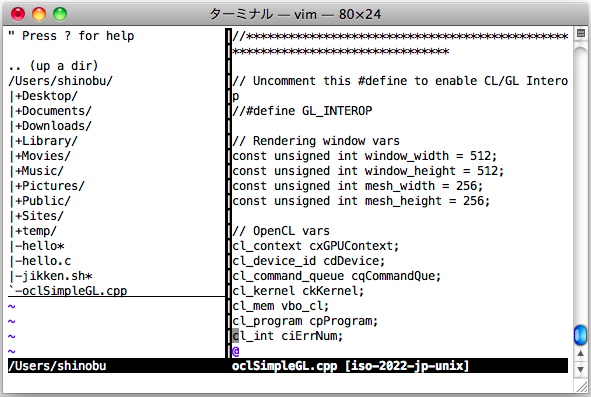This screenshot has width=591, height=397.
Task: Click the blue scrollbar thumb
Action: 580,335
